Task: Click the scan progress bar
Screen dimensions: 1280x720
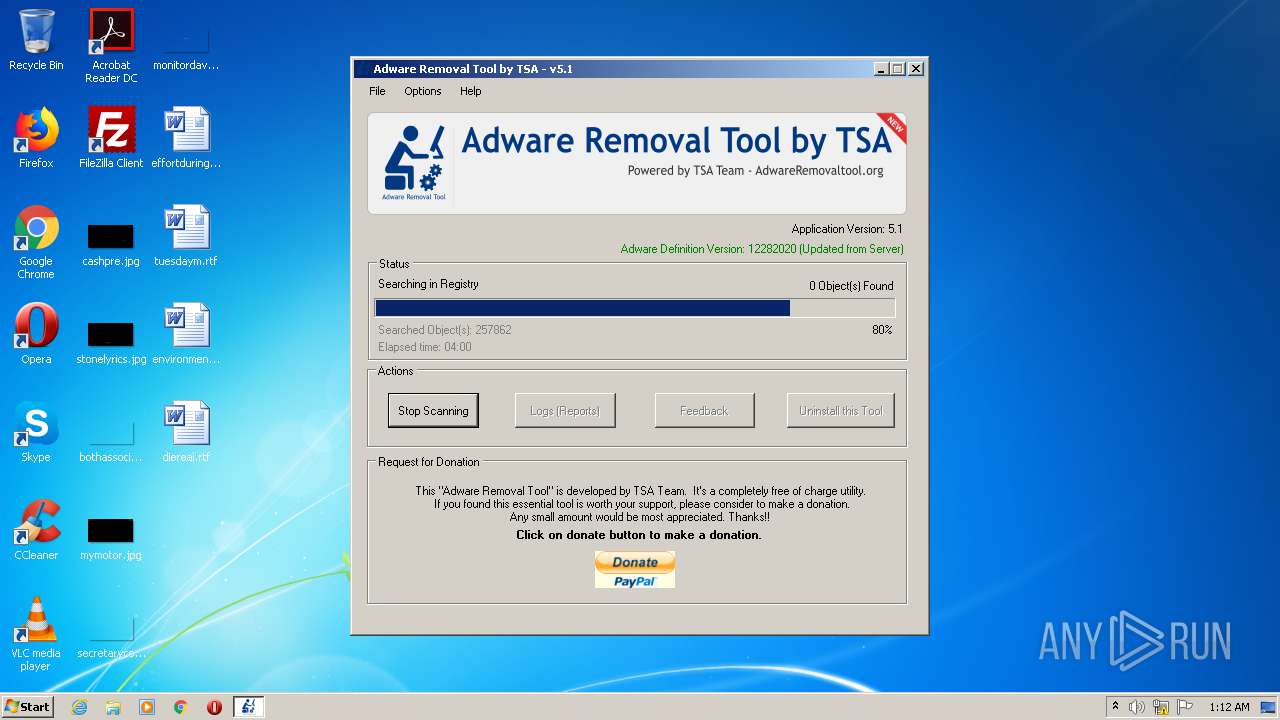Action: click(x=635, y=308)
